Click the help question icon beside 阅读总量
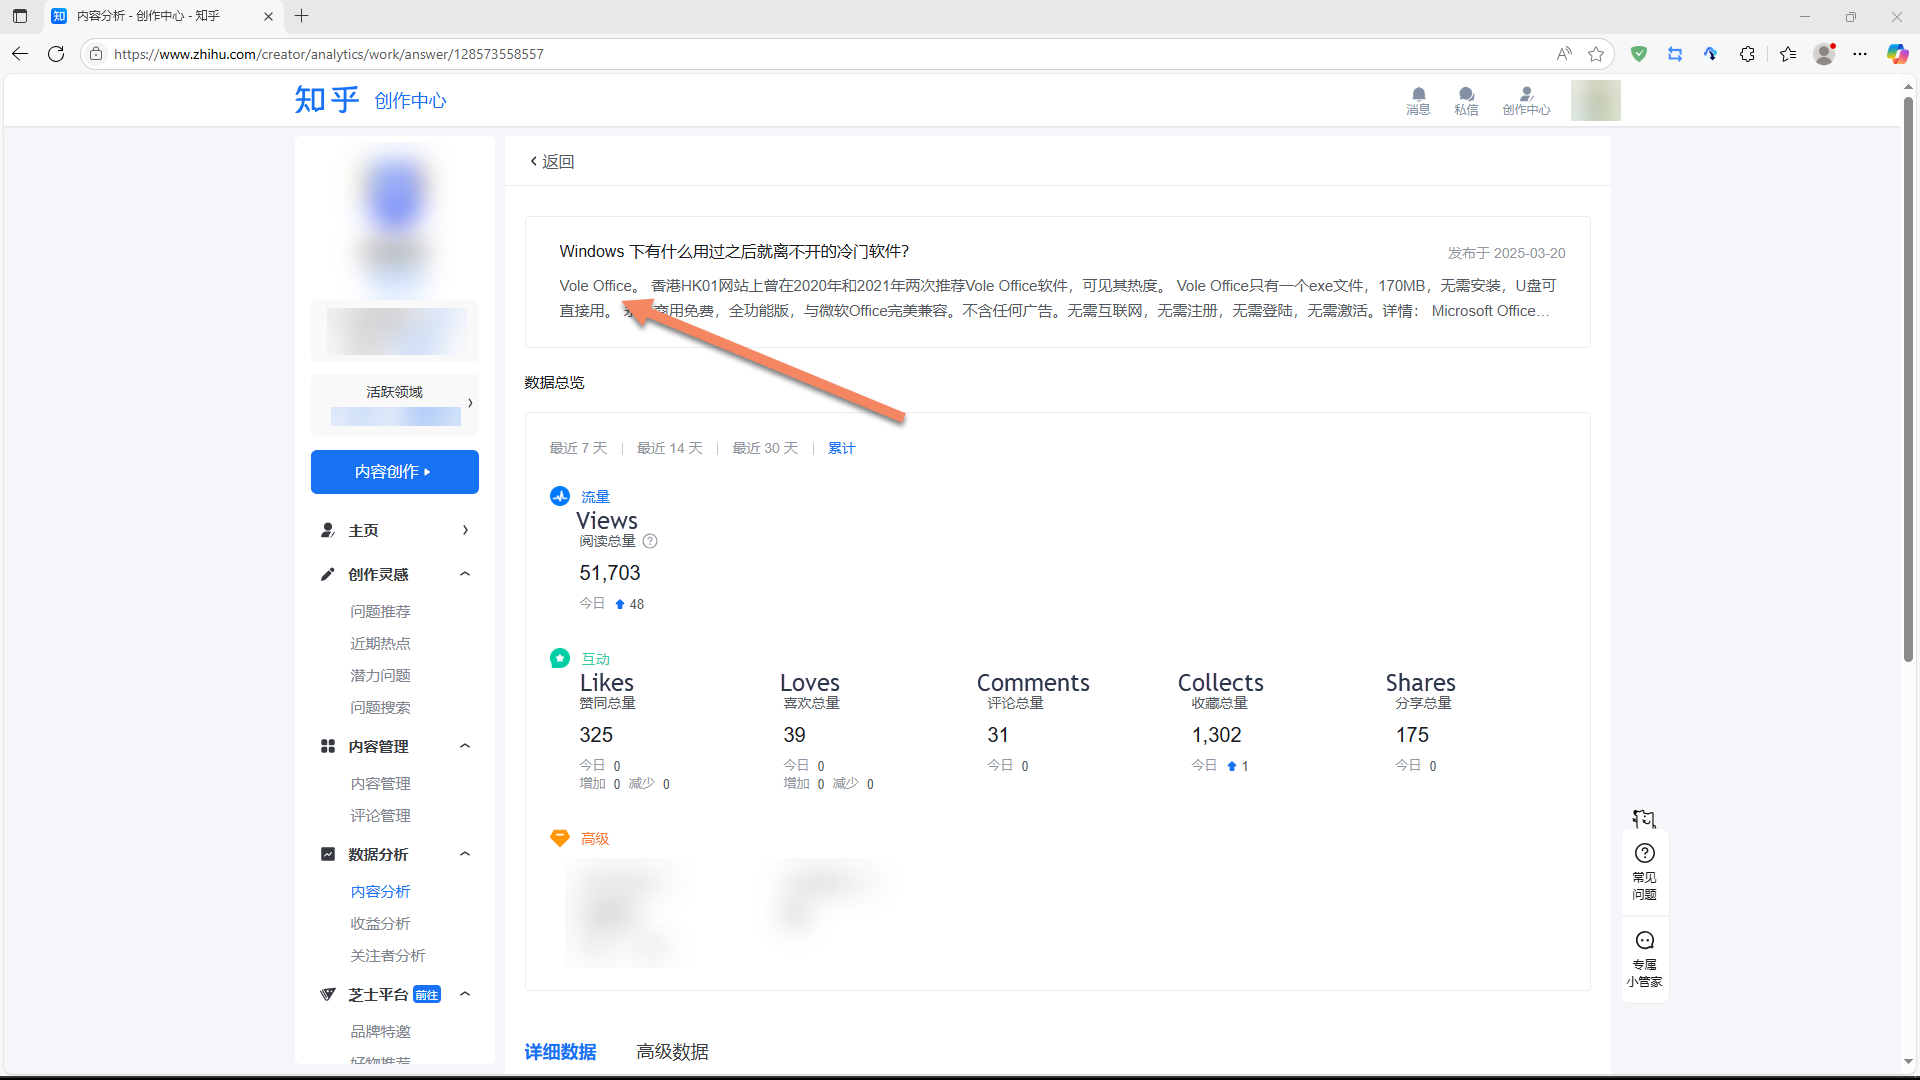 point(650,541)
